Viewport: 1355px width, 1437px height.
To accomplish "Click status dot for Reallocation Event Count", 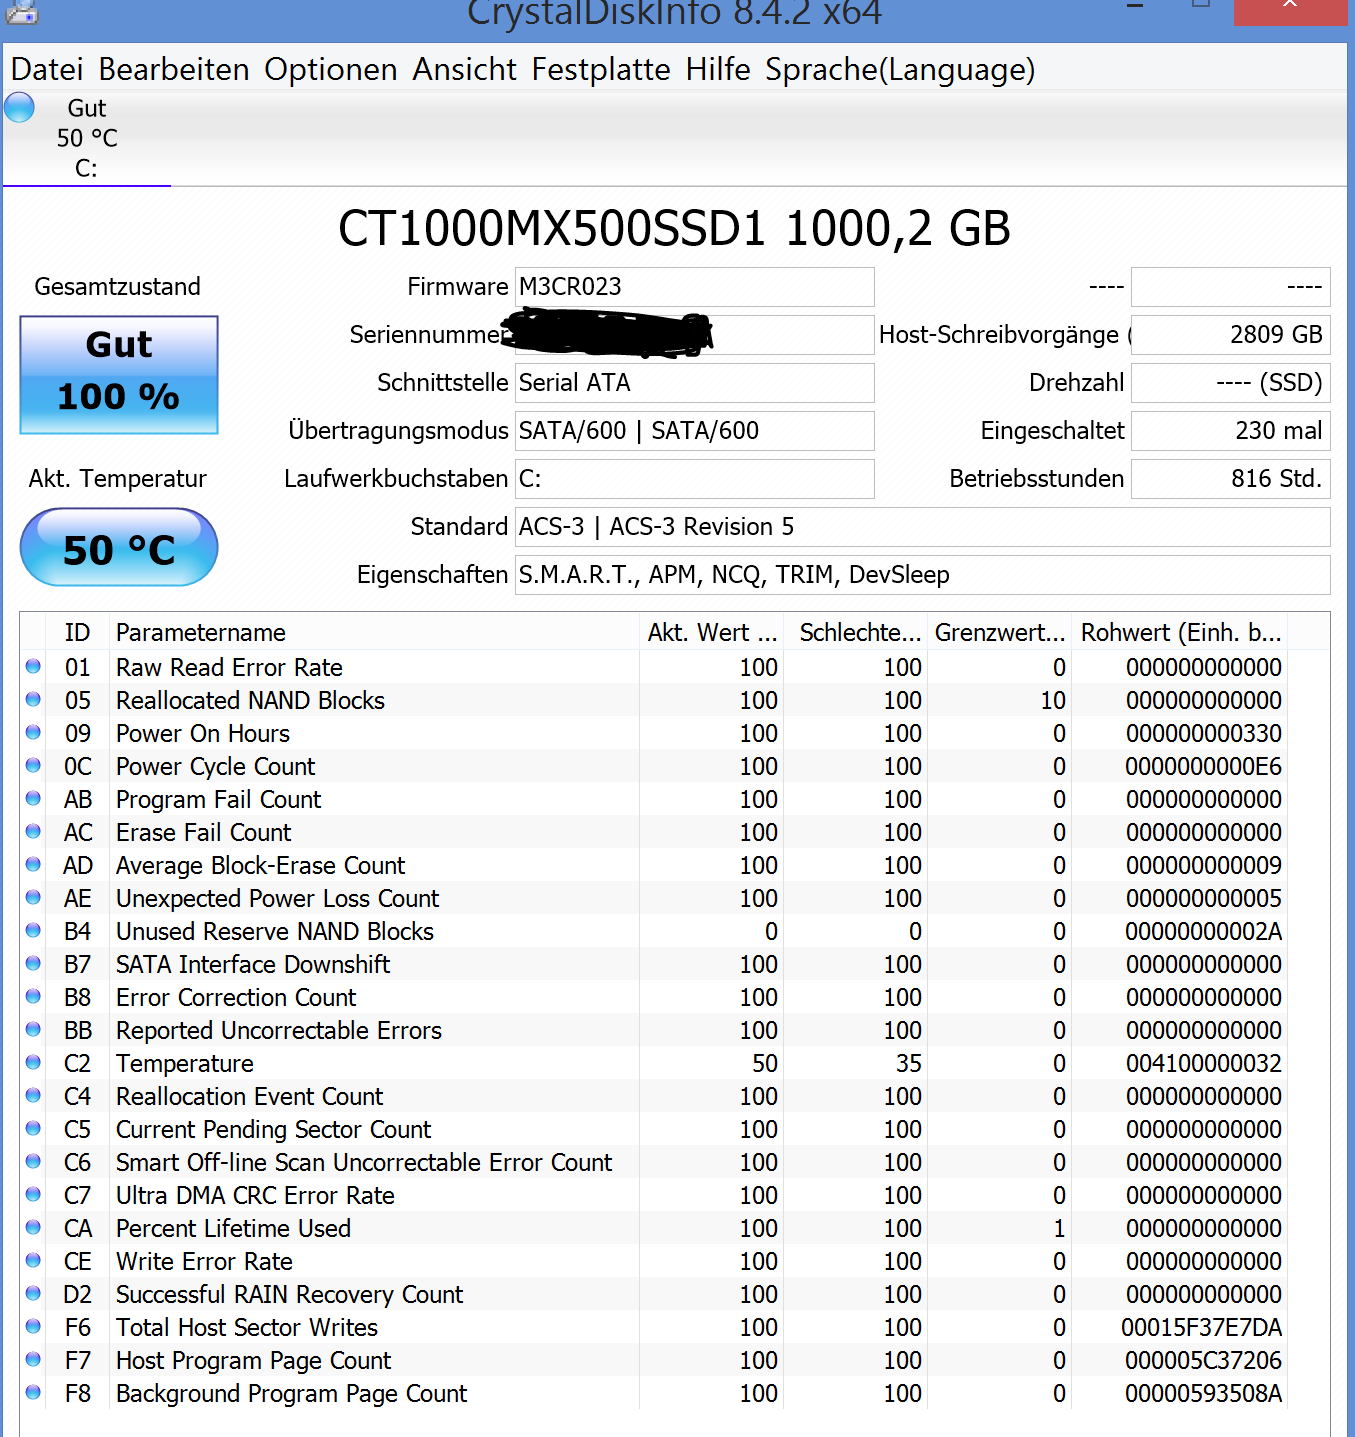I will 33,1095.
